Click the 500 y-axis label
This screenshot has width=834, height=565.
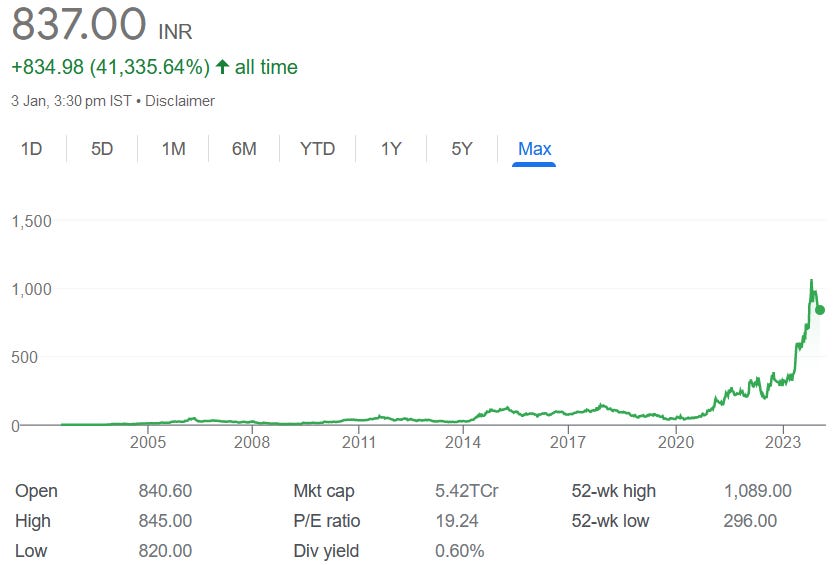(x=24, y=357)
